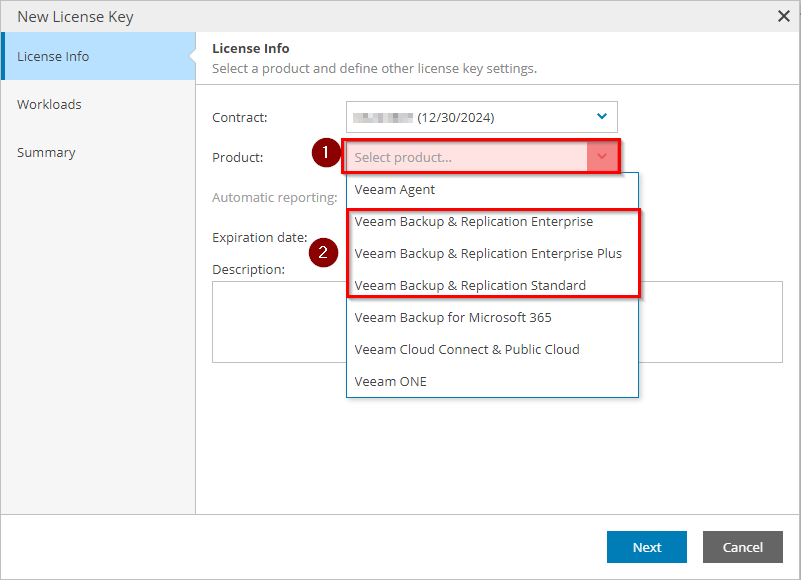This screenshot has width=801, height=580.
Task: Click the Contract field showing 12/30/2024
Action: pyautogui.click(x=481, y=117)
